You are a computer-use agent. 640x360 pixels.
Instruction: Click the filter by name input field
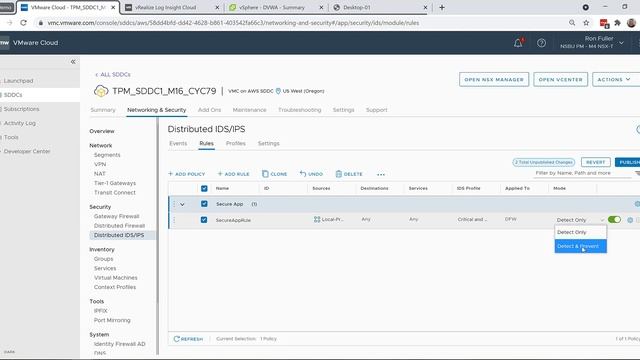(x=583, y=173)
